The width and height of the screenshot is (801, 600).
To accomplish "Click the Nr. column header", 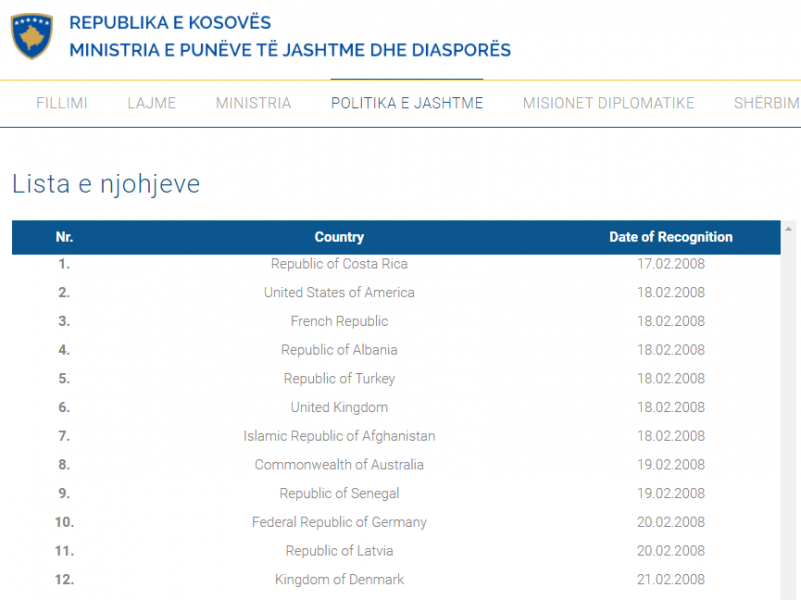I will tap(64, 237).
